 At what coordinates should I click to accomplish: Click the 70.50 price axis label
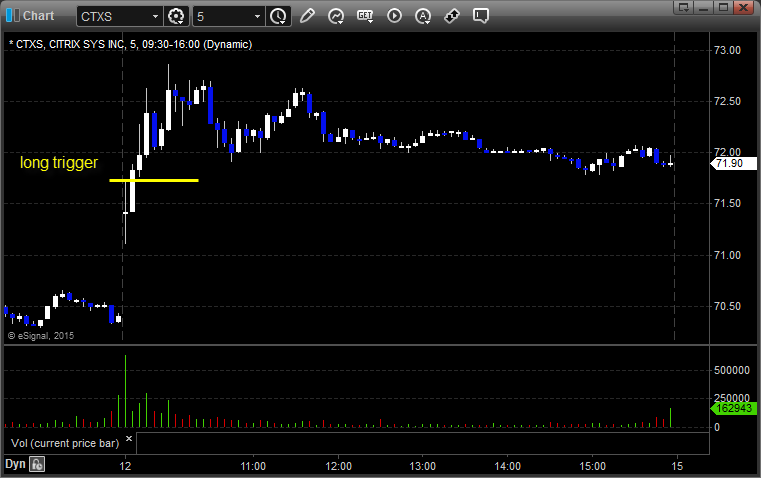[x=727, y=306]
